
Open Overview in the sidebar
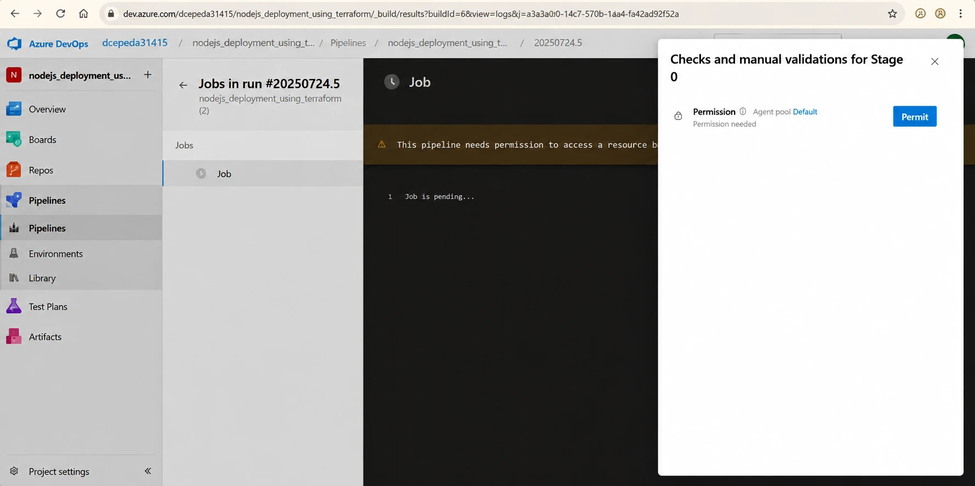81,109
